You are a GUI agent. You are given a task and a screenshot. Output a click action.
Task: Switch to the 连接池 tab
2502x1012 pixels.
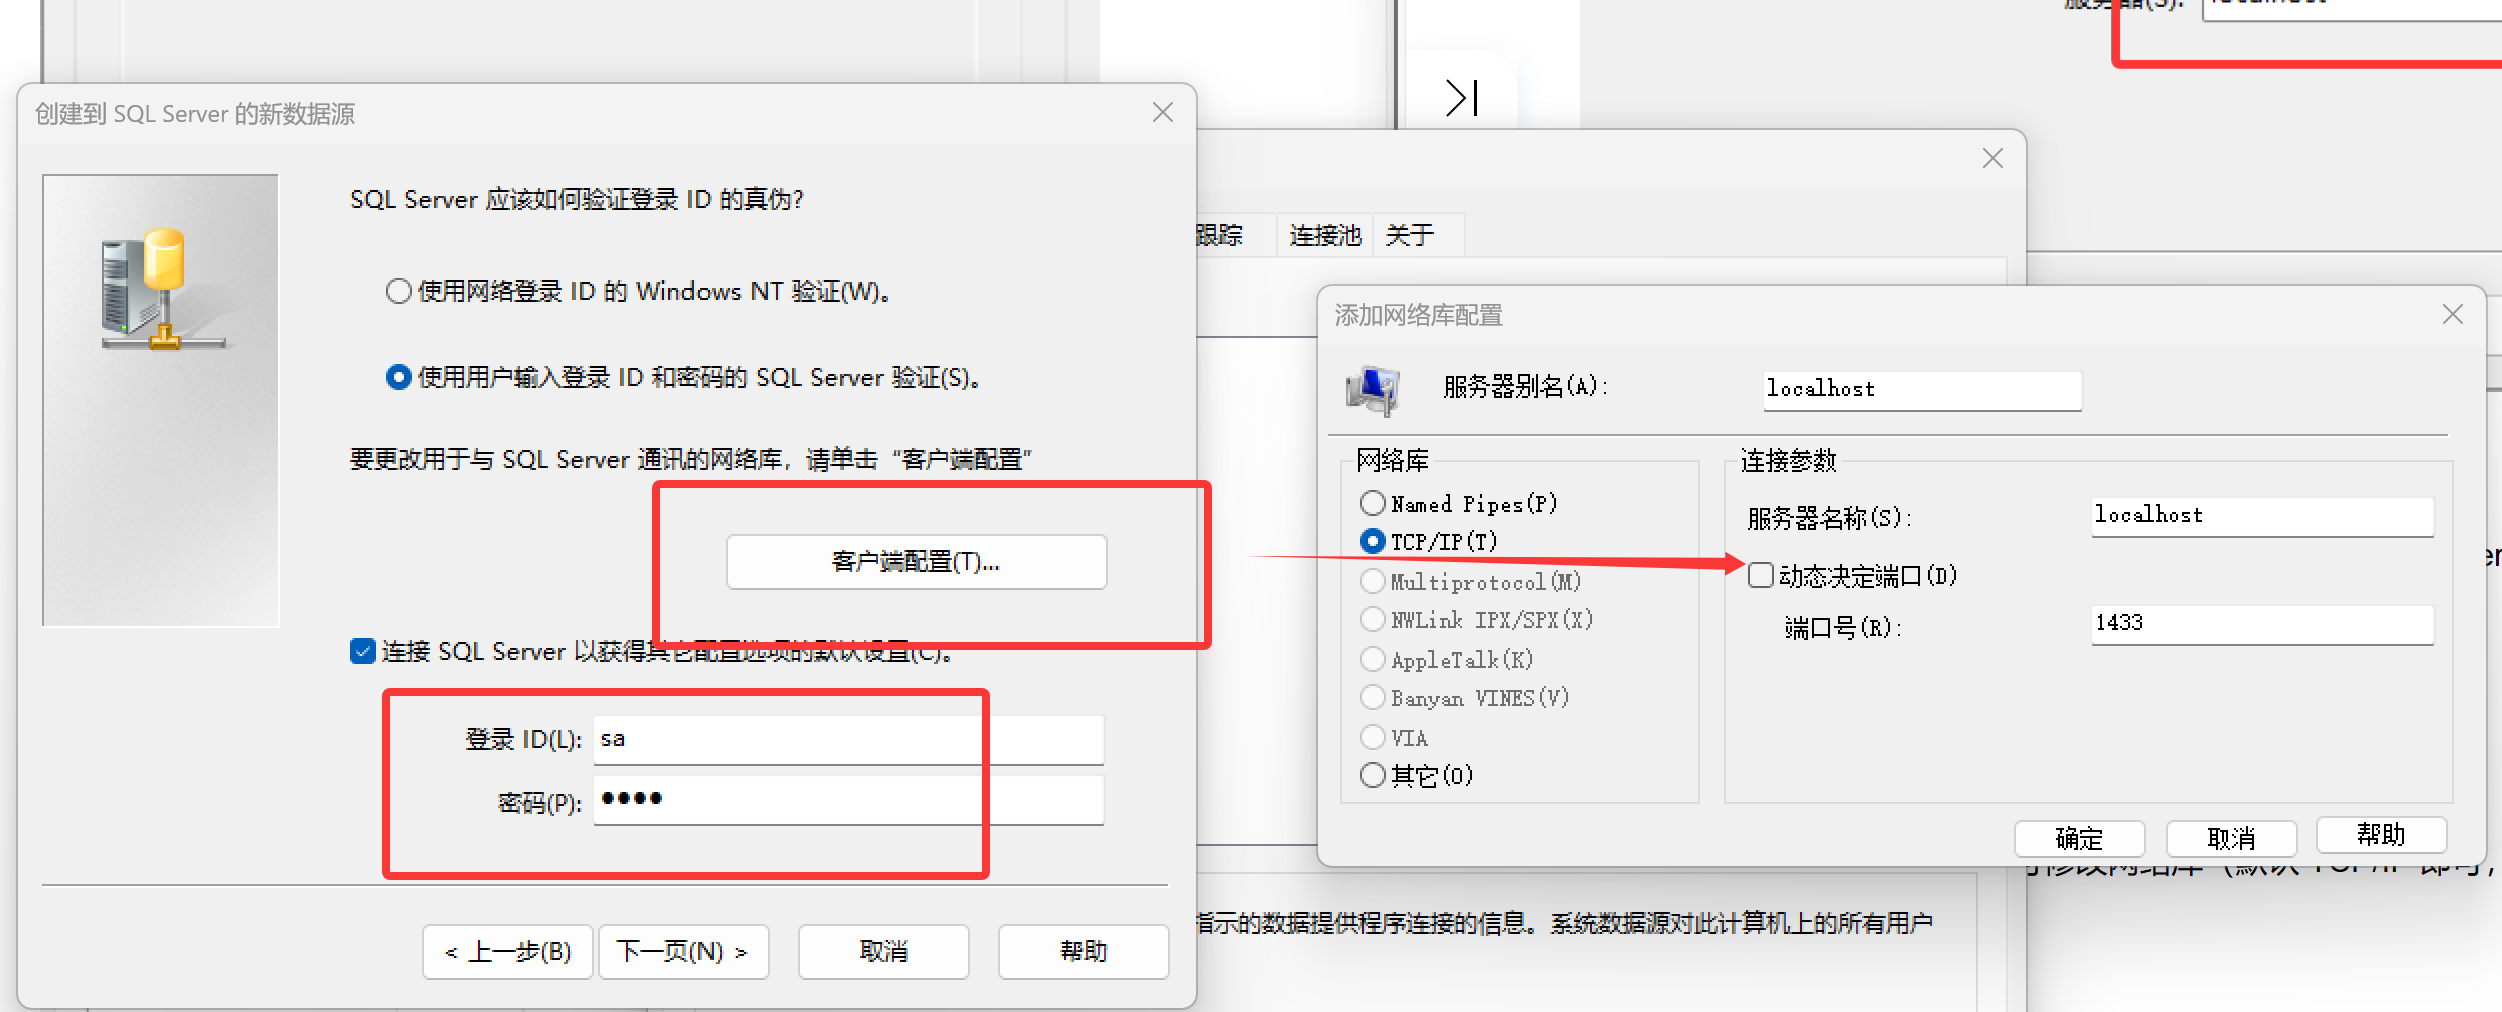1325,235
